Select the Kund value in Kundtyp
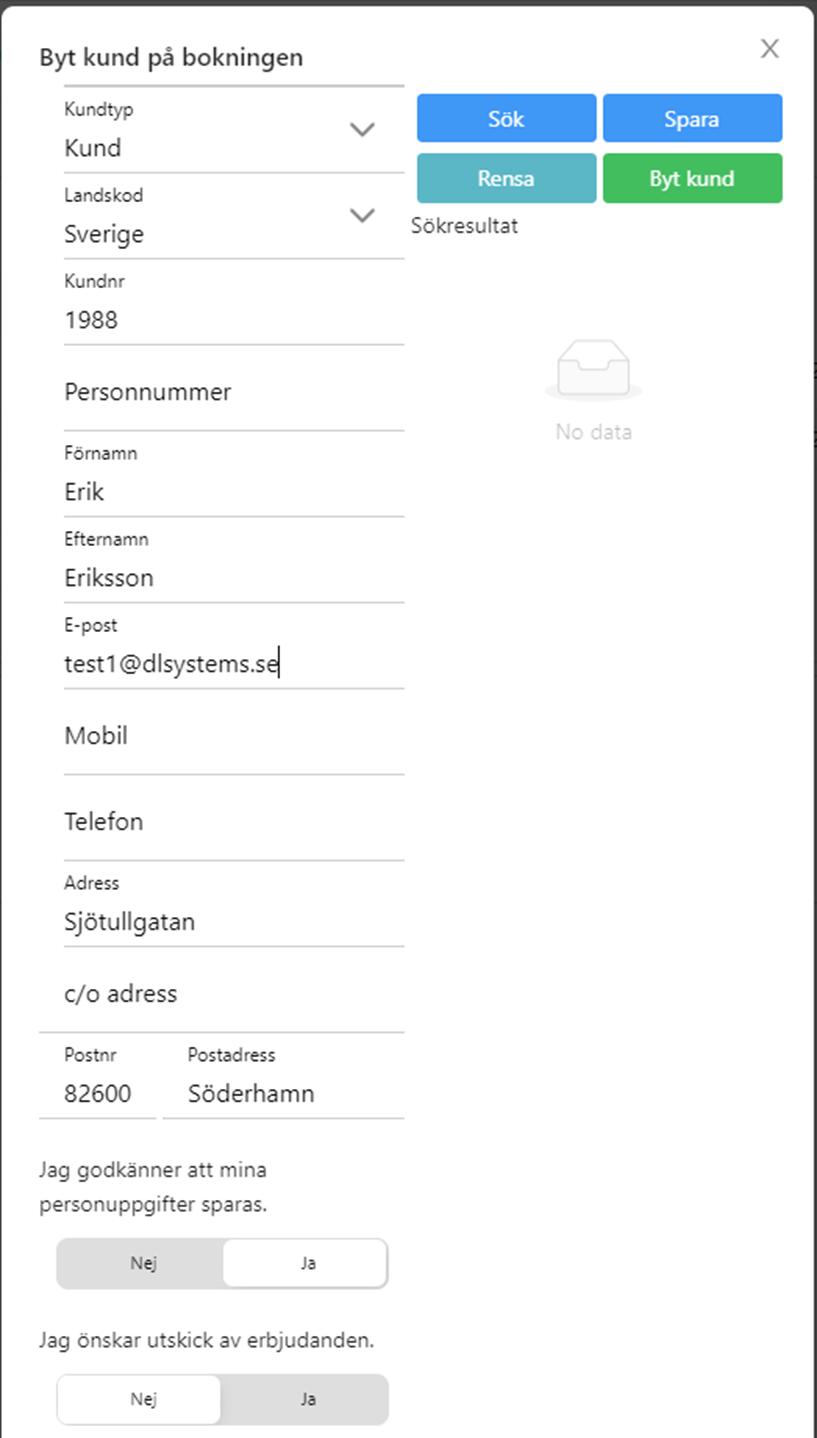 point(93,148)
